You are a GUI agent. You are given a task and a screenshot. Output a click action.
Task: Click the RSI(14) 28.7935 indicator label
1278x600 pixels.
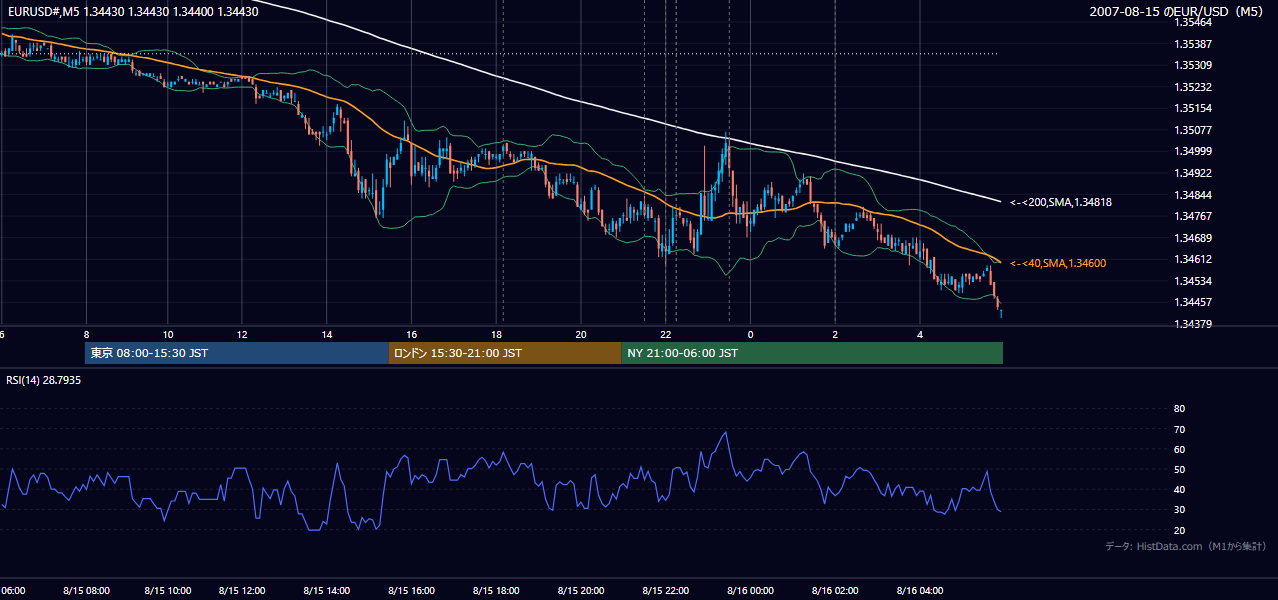coord(44,380)
